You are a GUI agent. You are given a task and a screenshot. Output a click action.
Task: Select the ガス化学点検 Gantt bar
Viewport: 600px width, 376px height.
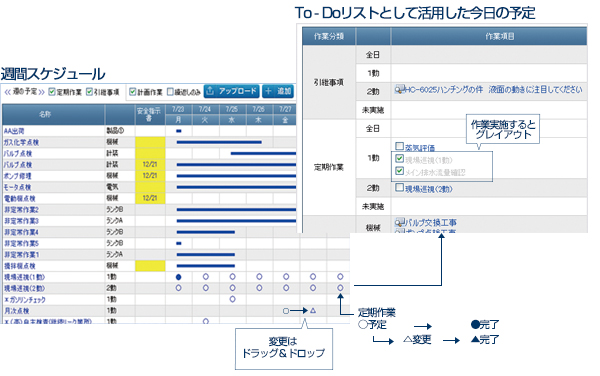tap(219, 142)
